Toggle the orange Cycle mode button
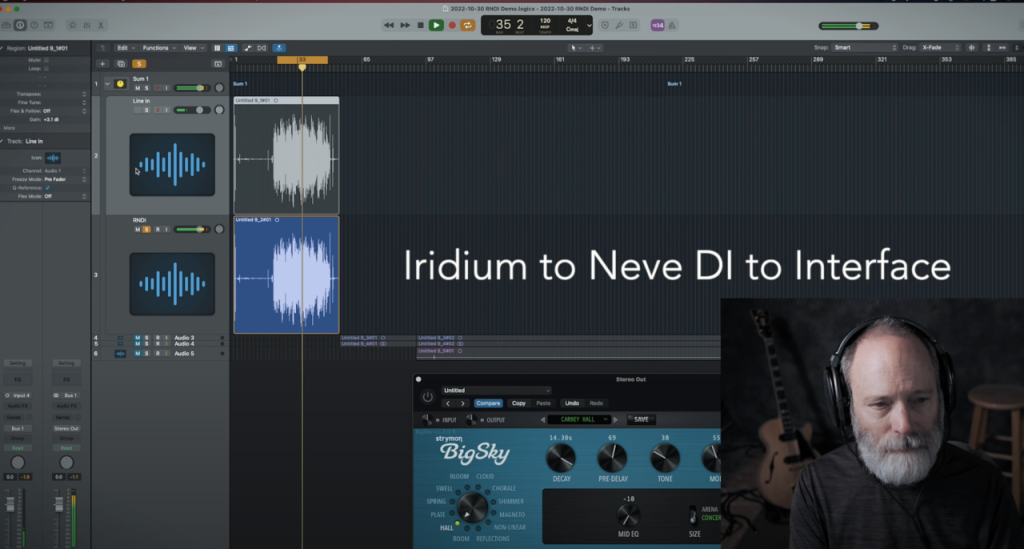Image resolution: width=1024 pixels, height=549 pixels. pos(467,25)
